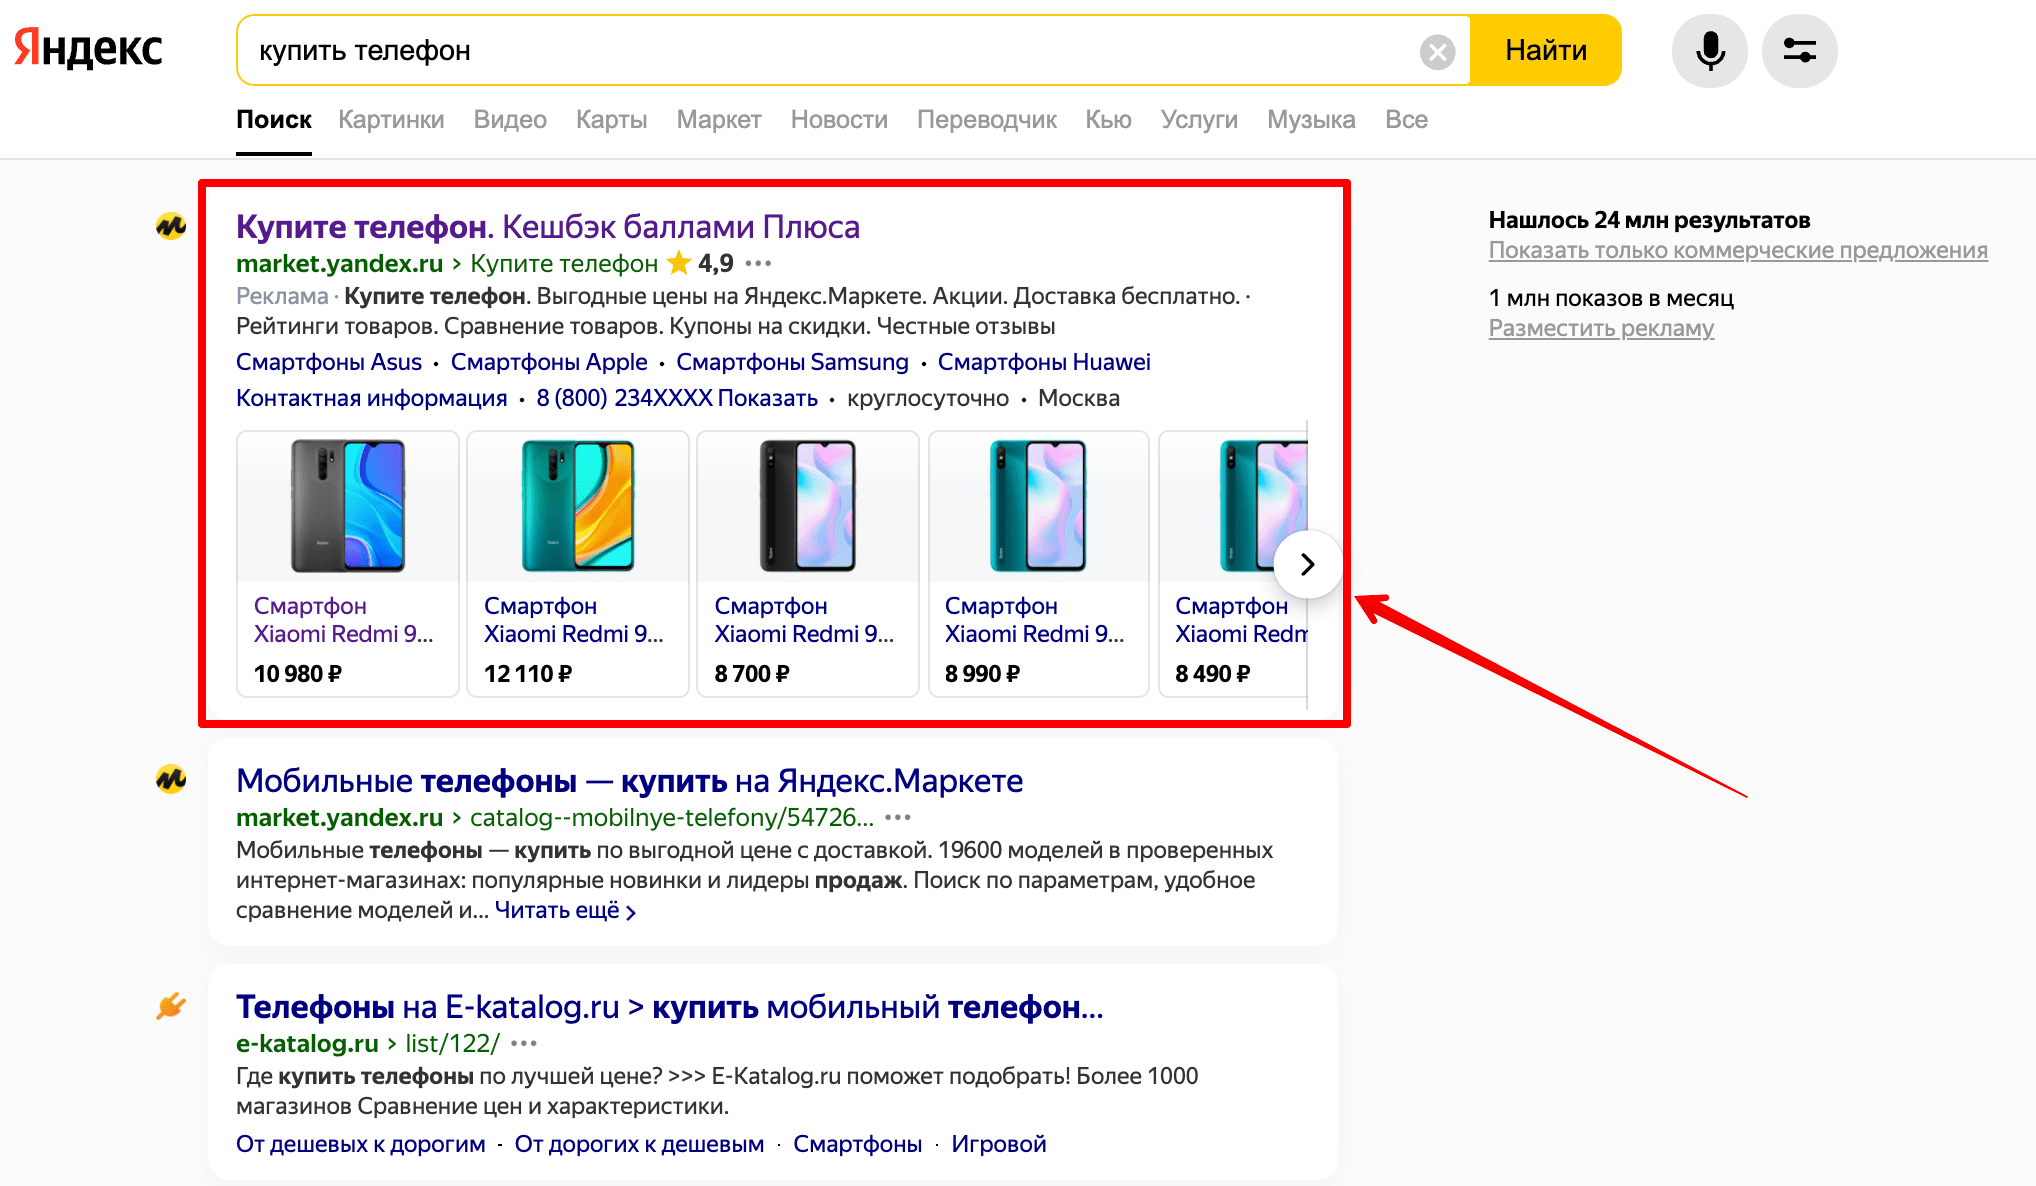Switch to the Услуги tab

click(x=1199, y=120)
